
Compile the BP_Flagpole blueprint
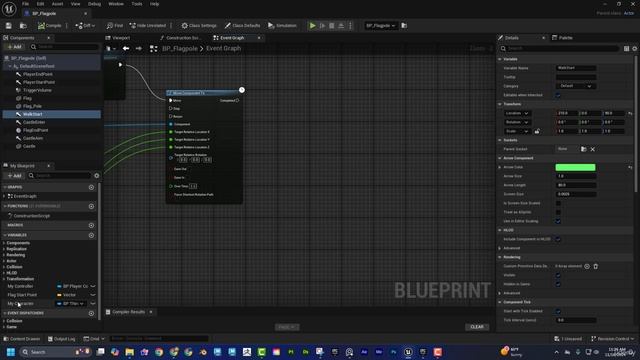(49, 26)
